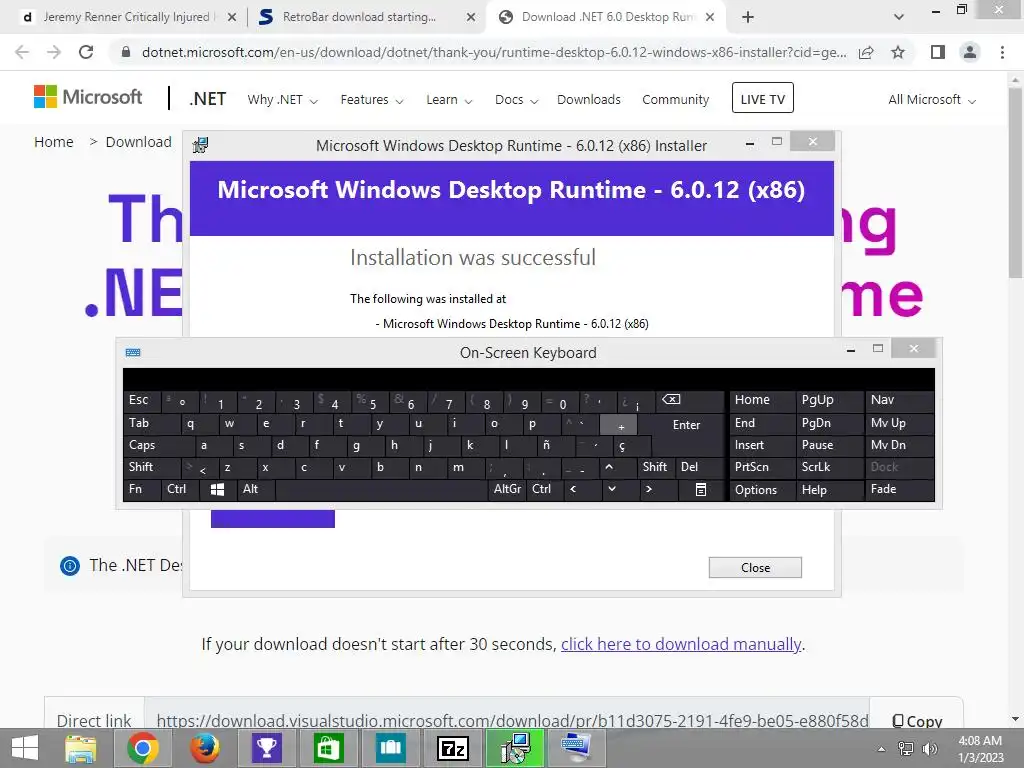Launch Firefox from the taskbar
Screen dimensions: 1024x768
coord(204,748)
